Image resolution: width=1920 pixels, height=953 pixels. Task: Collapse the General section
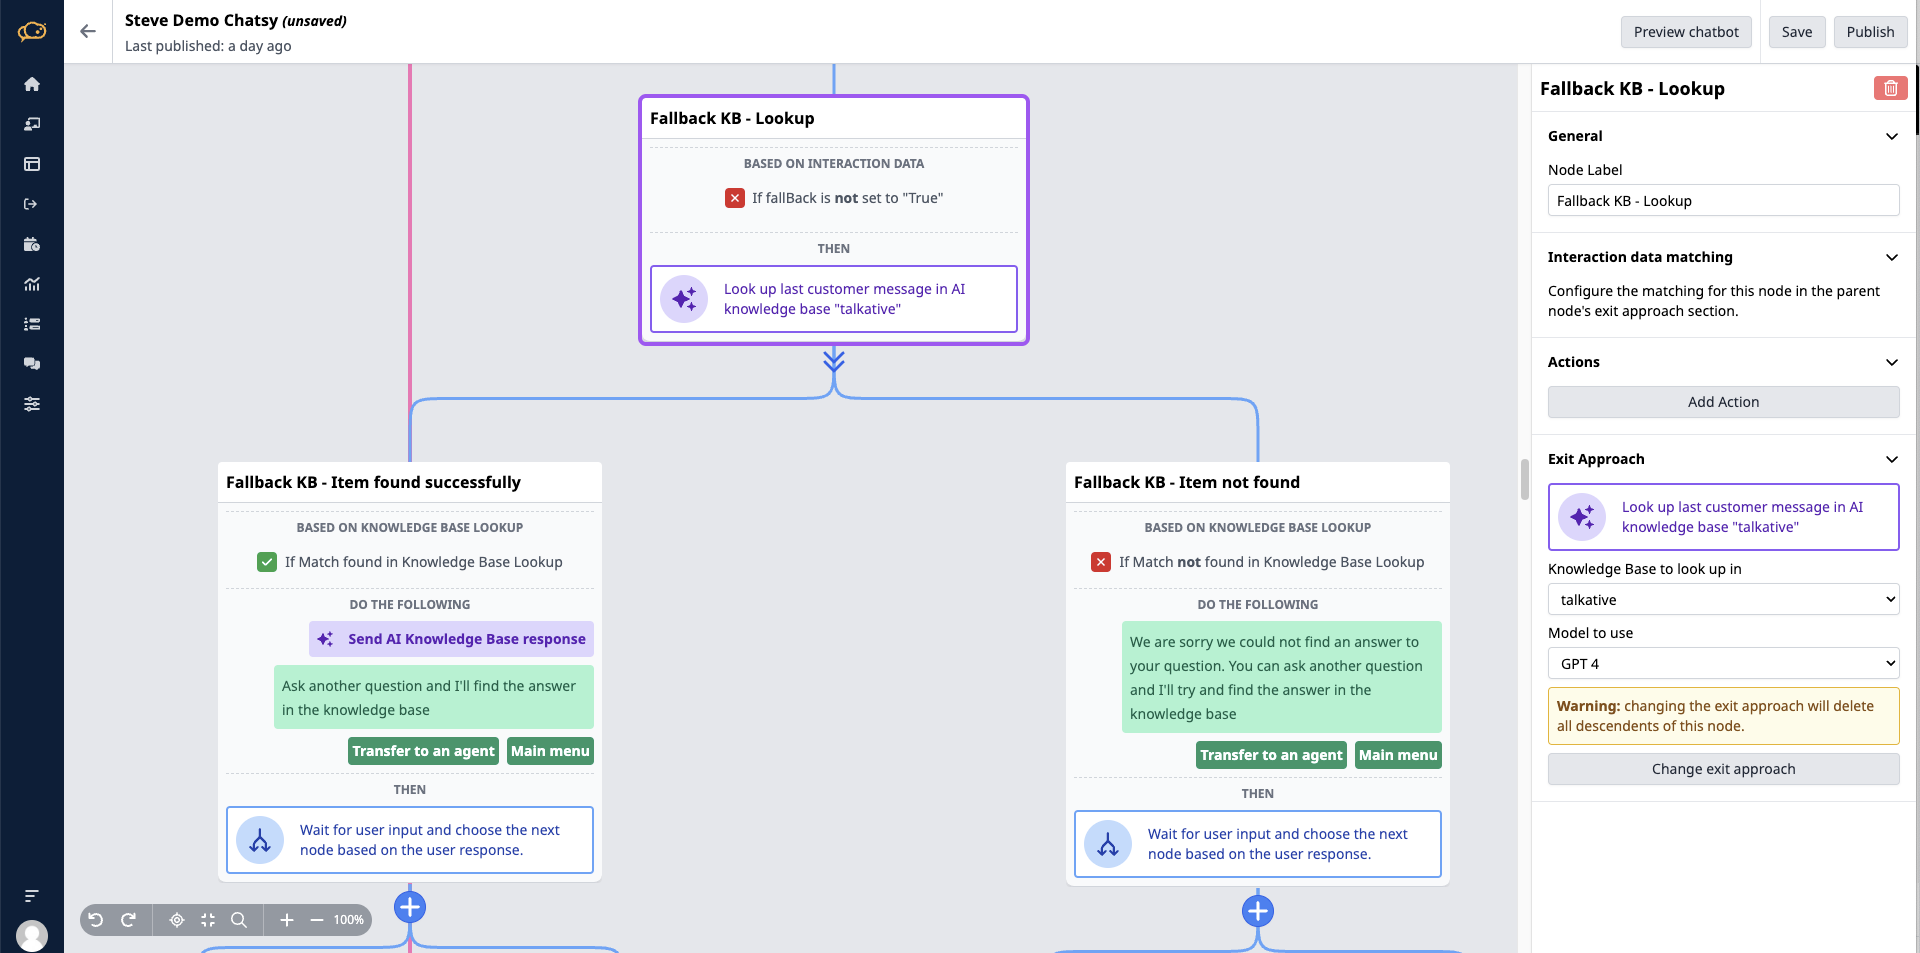pos(1891,136)
